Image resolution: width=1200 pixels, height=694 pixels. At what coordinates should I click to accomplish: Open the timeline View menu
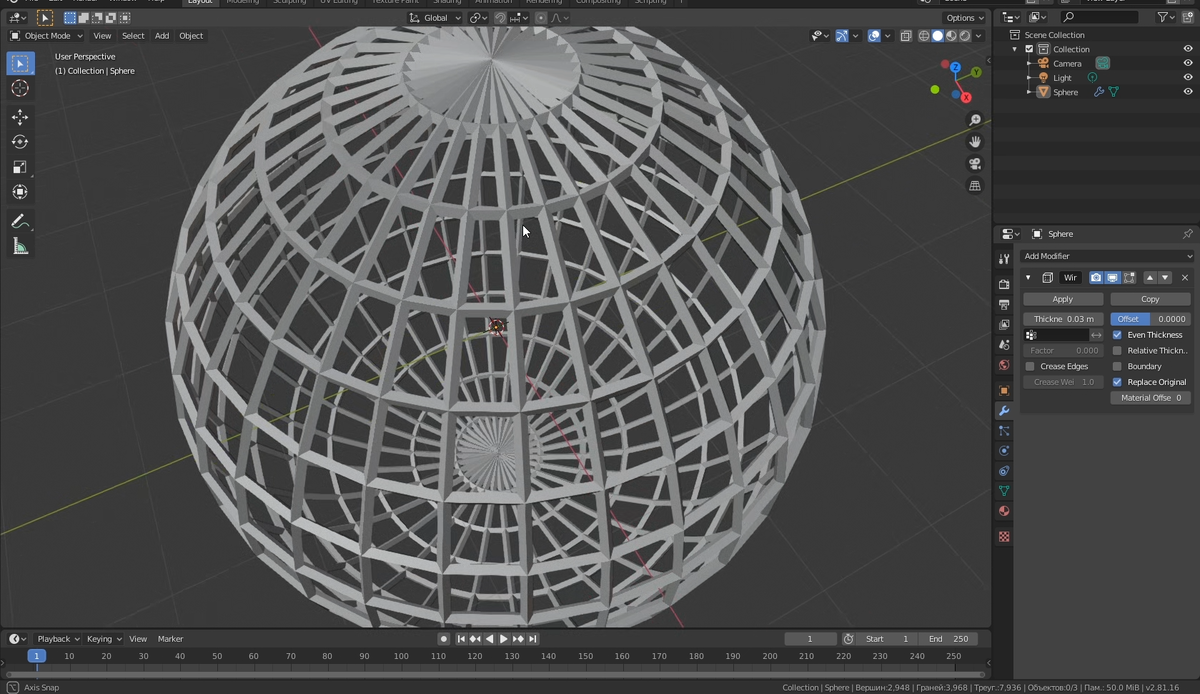[x=138, y=639]
